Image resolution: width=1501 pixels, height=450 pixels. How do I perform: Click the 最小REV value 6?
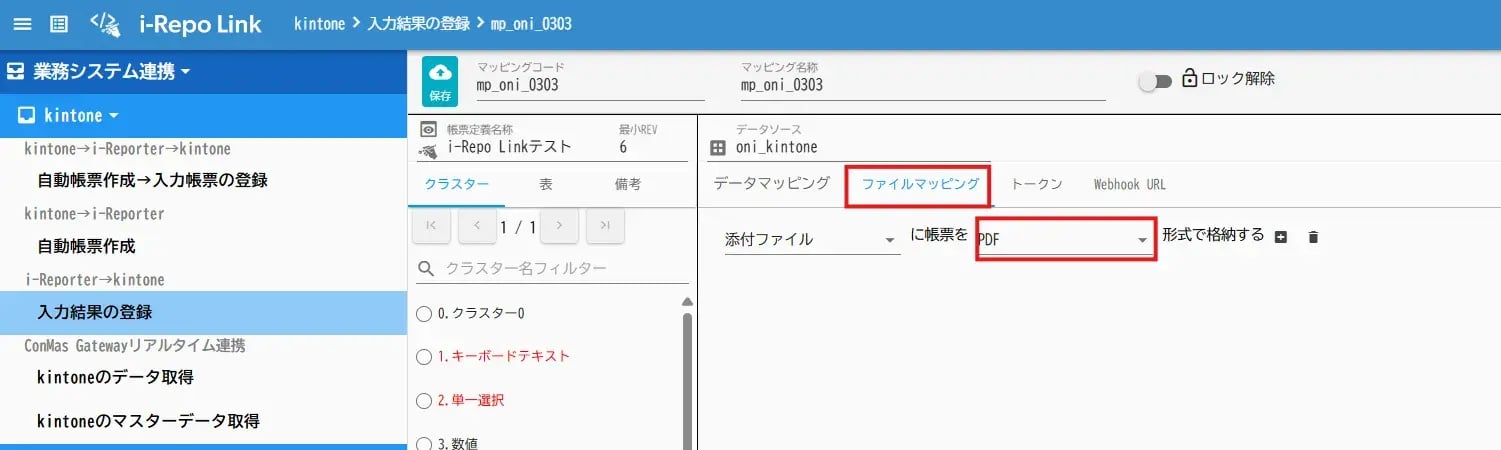(624, 147)
